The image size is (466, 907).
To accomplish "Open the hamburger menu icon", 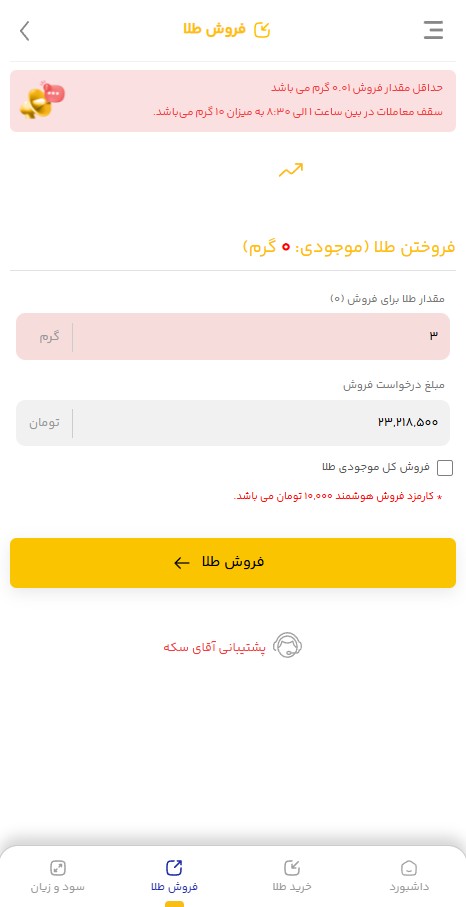I will click(433, 30).
